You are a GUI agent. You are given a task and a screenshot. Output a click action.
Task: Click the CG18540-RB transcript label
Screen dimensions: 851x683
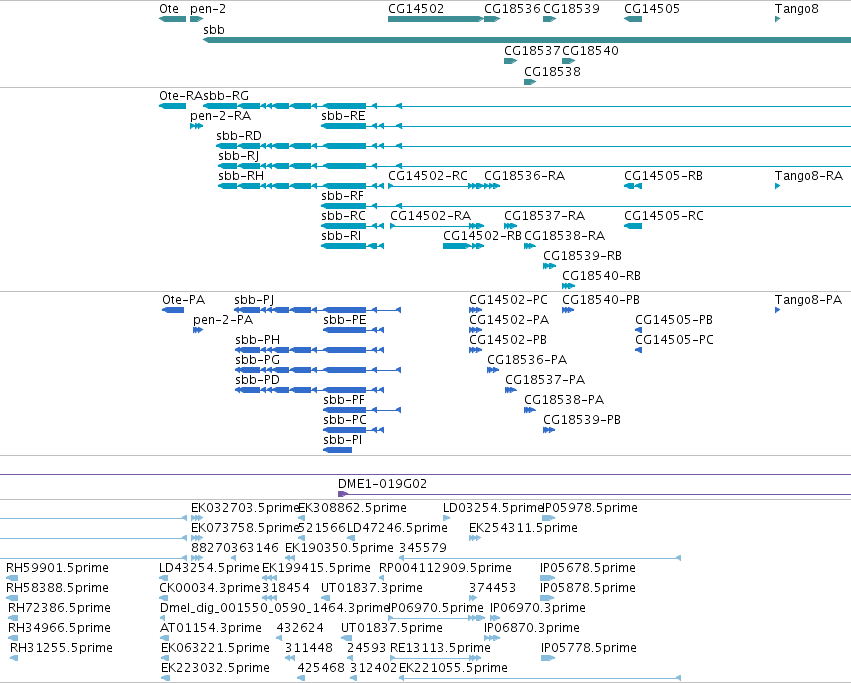[x=601, y=276]
